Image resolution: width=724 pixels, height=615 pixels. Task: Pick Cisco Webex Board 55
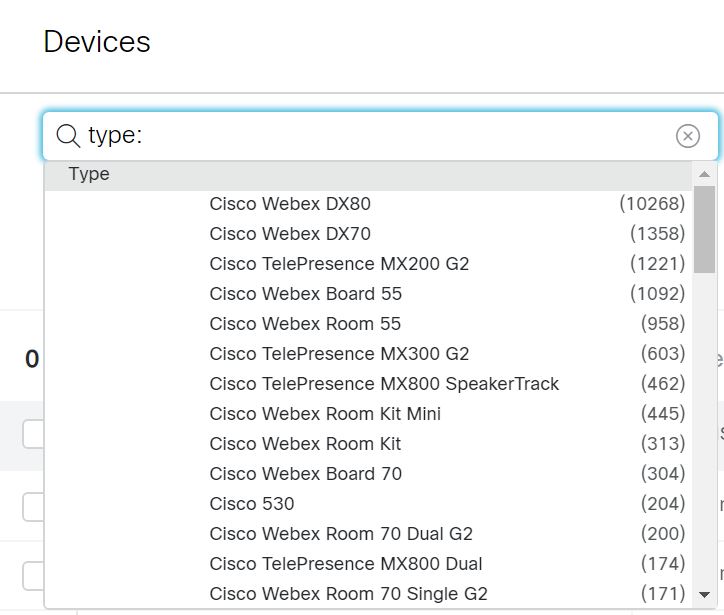(368, 294)
